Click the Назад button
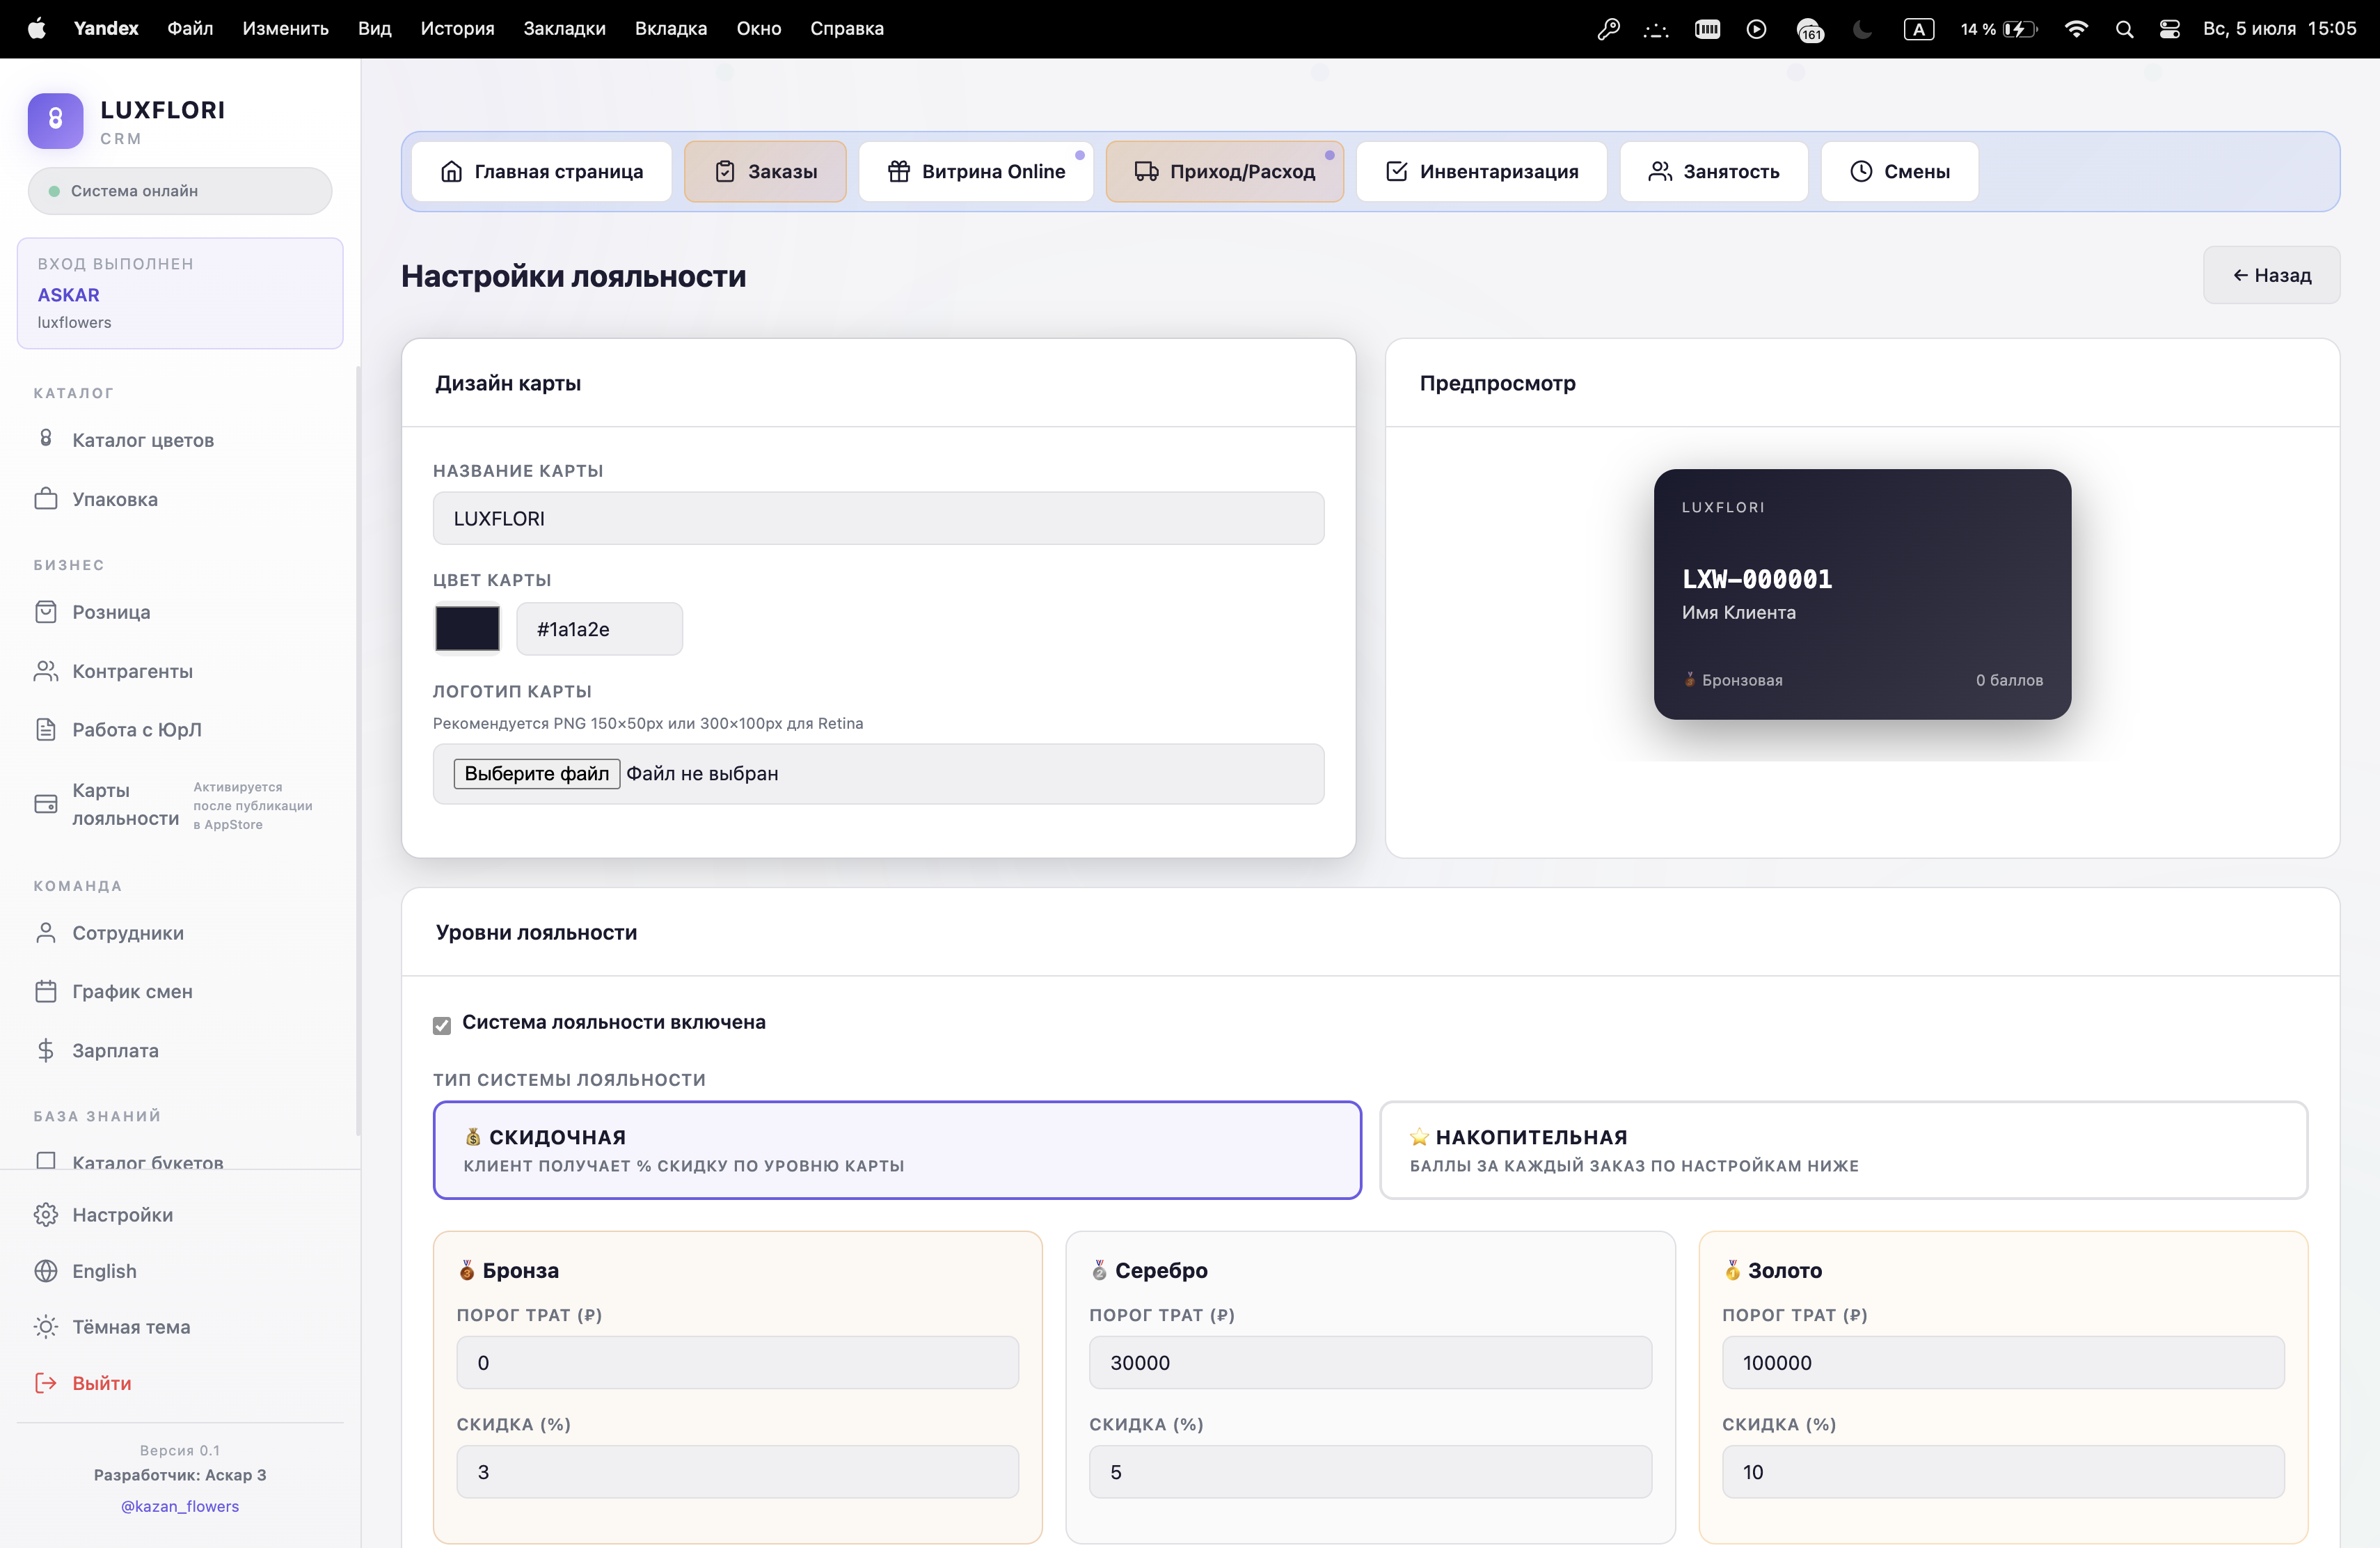This screenshot has height=1548, width=2380. [x=2271, y=275]
